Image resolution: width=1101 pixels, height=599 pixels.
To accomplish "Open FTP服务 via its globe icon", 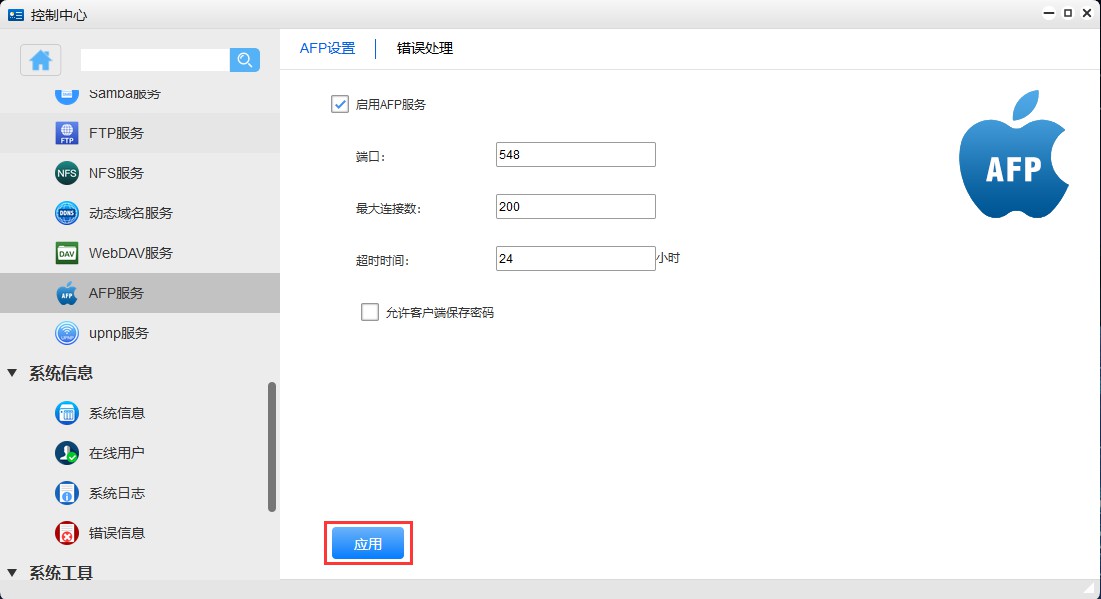I will click(67, 133).
